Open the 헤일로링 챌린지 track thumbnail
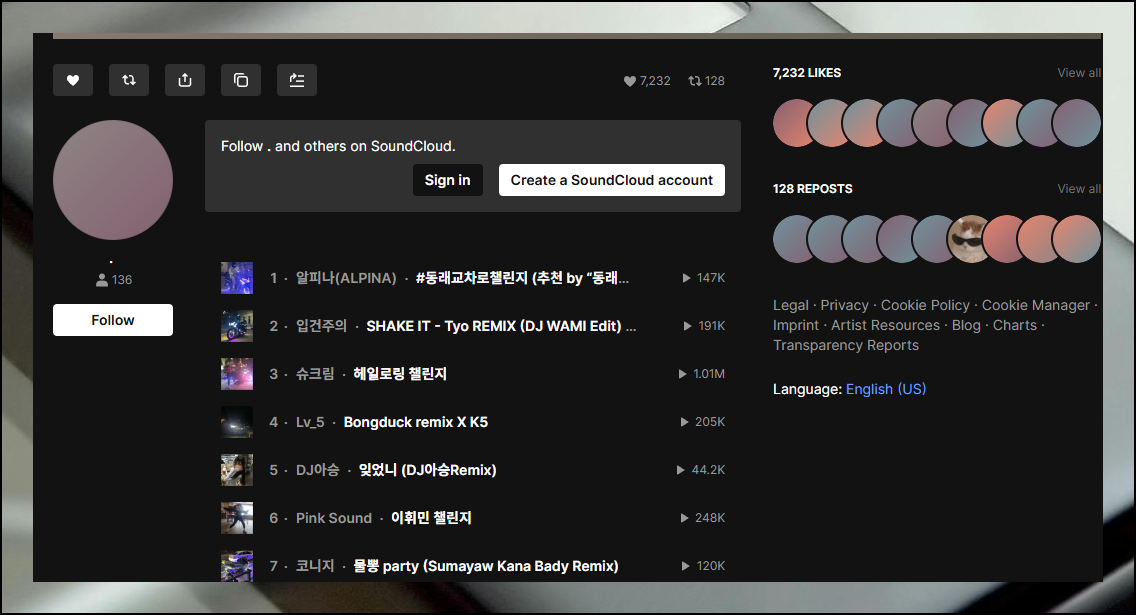 pyautogui.click(x=237, y=374)
